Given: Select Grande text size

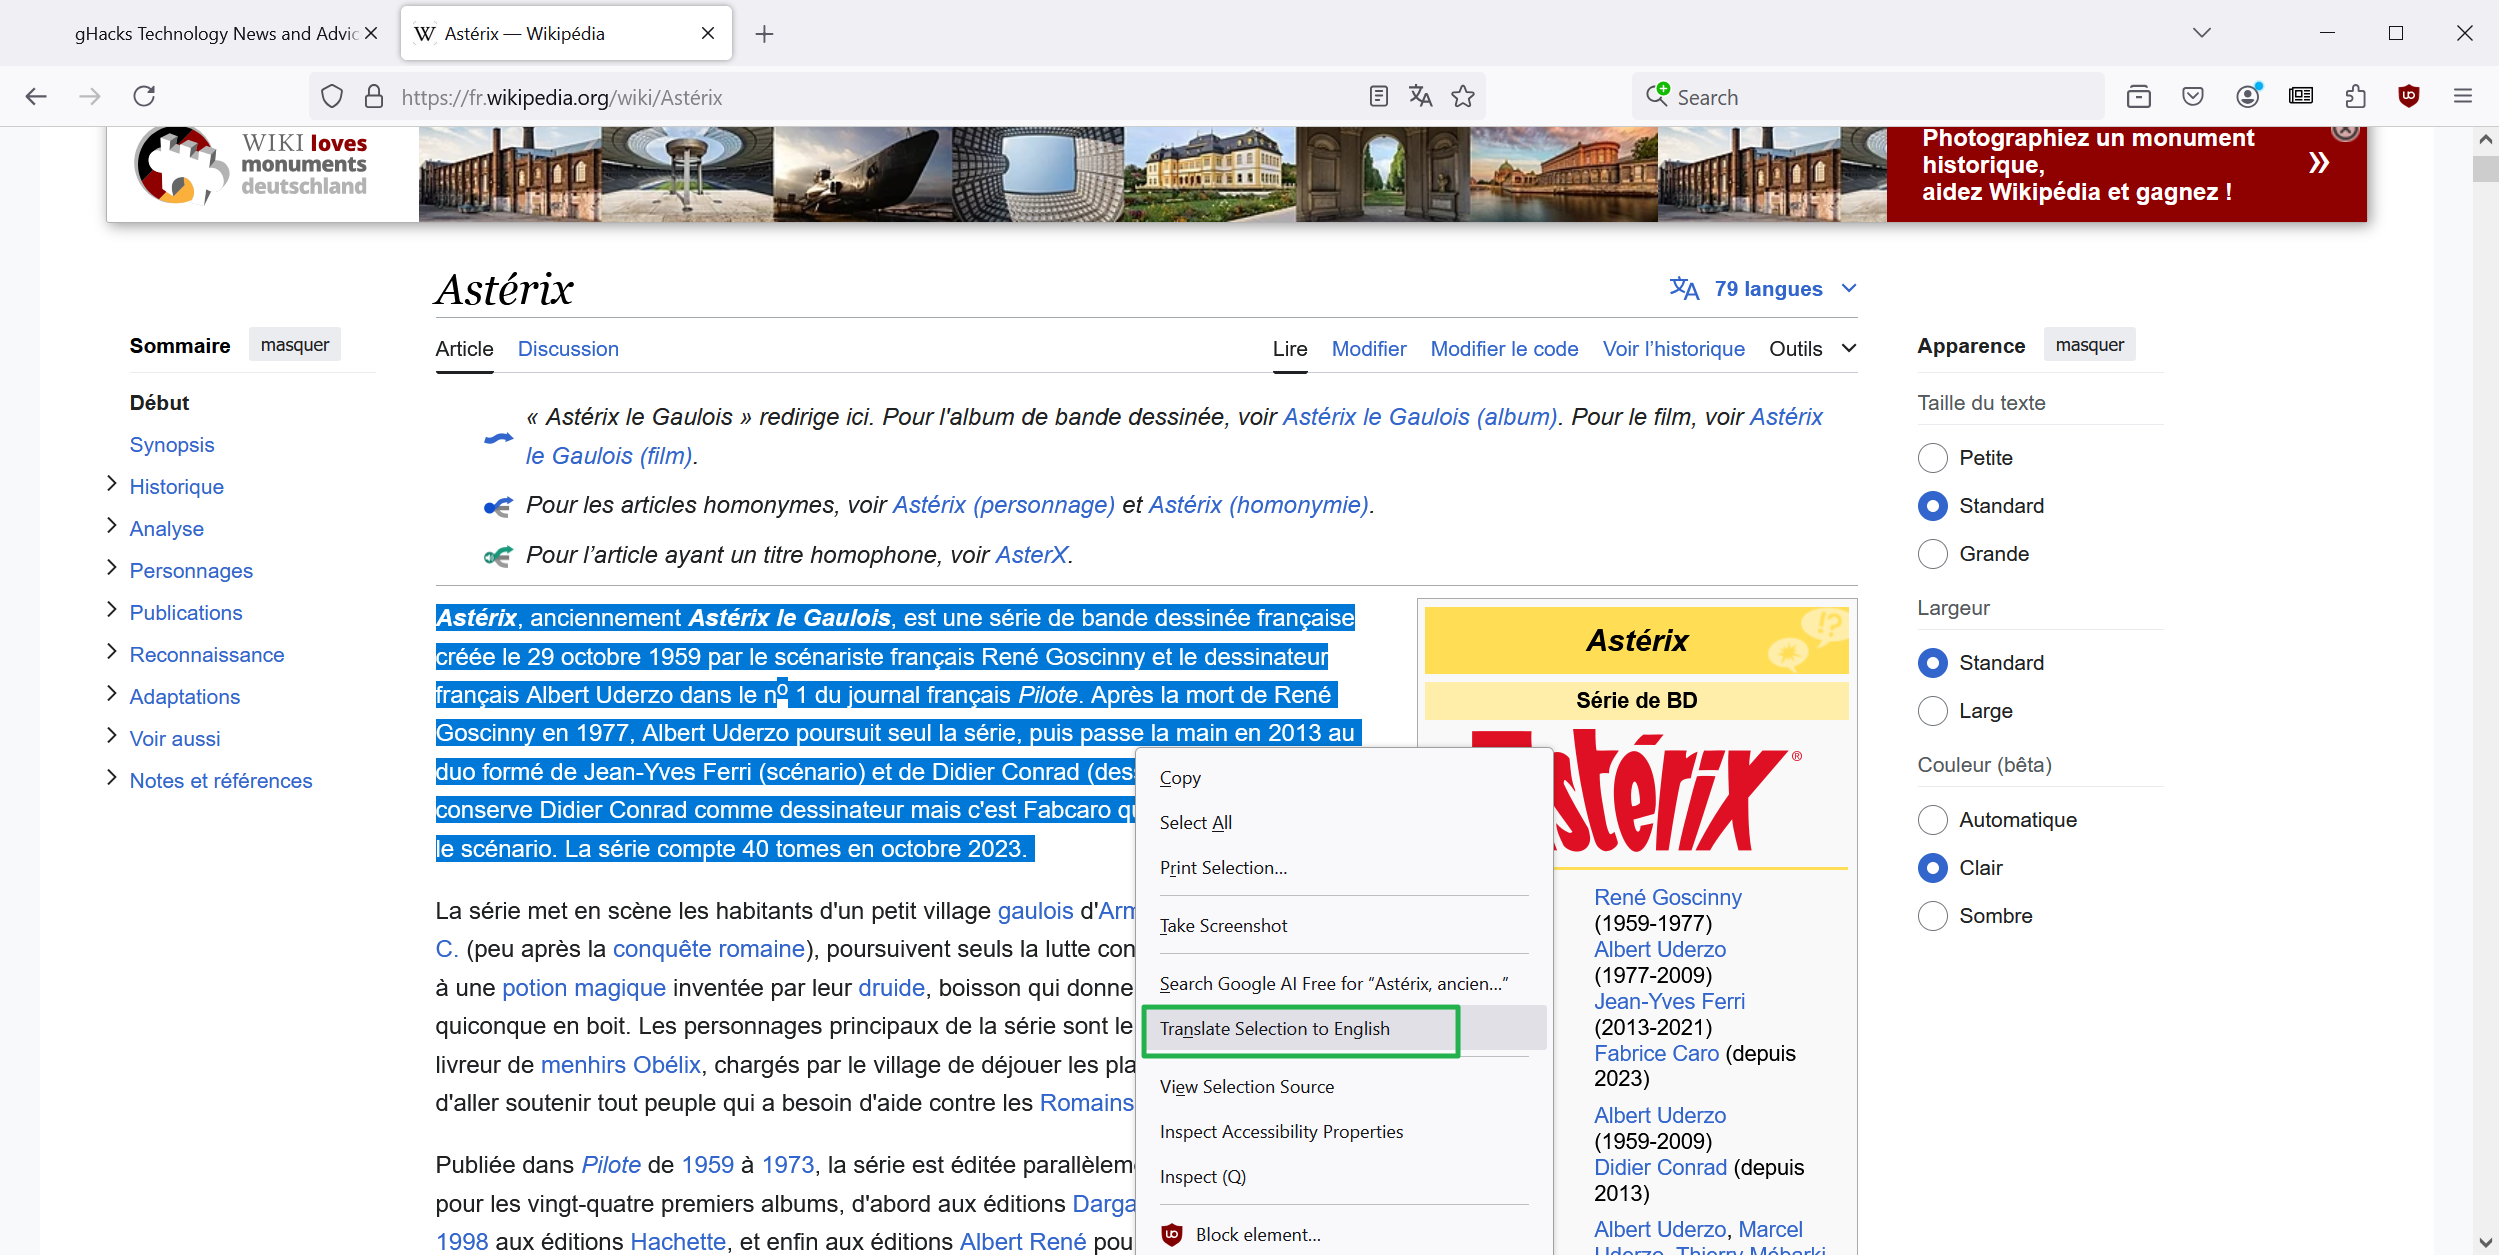Looking at the screenshot, I should pos(1932,554).
